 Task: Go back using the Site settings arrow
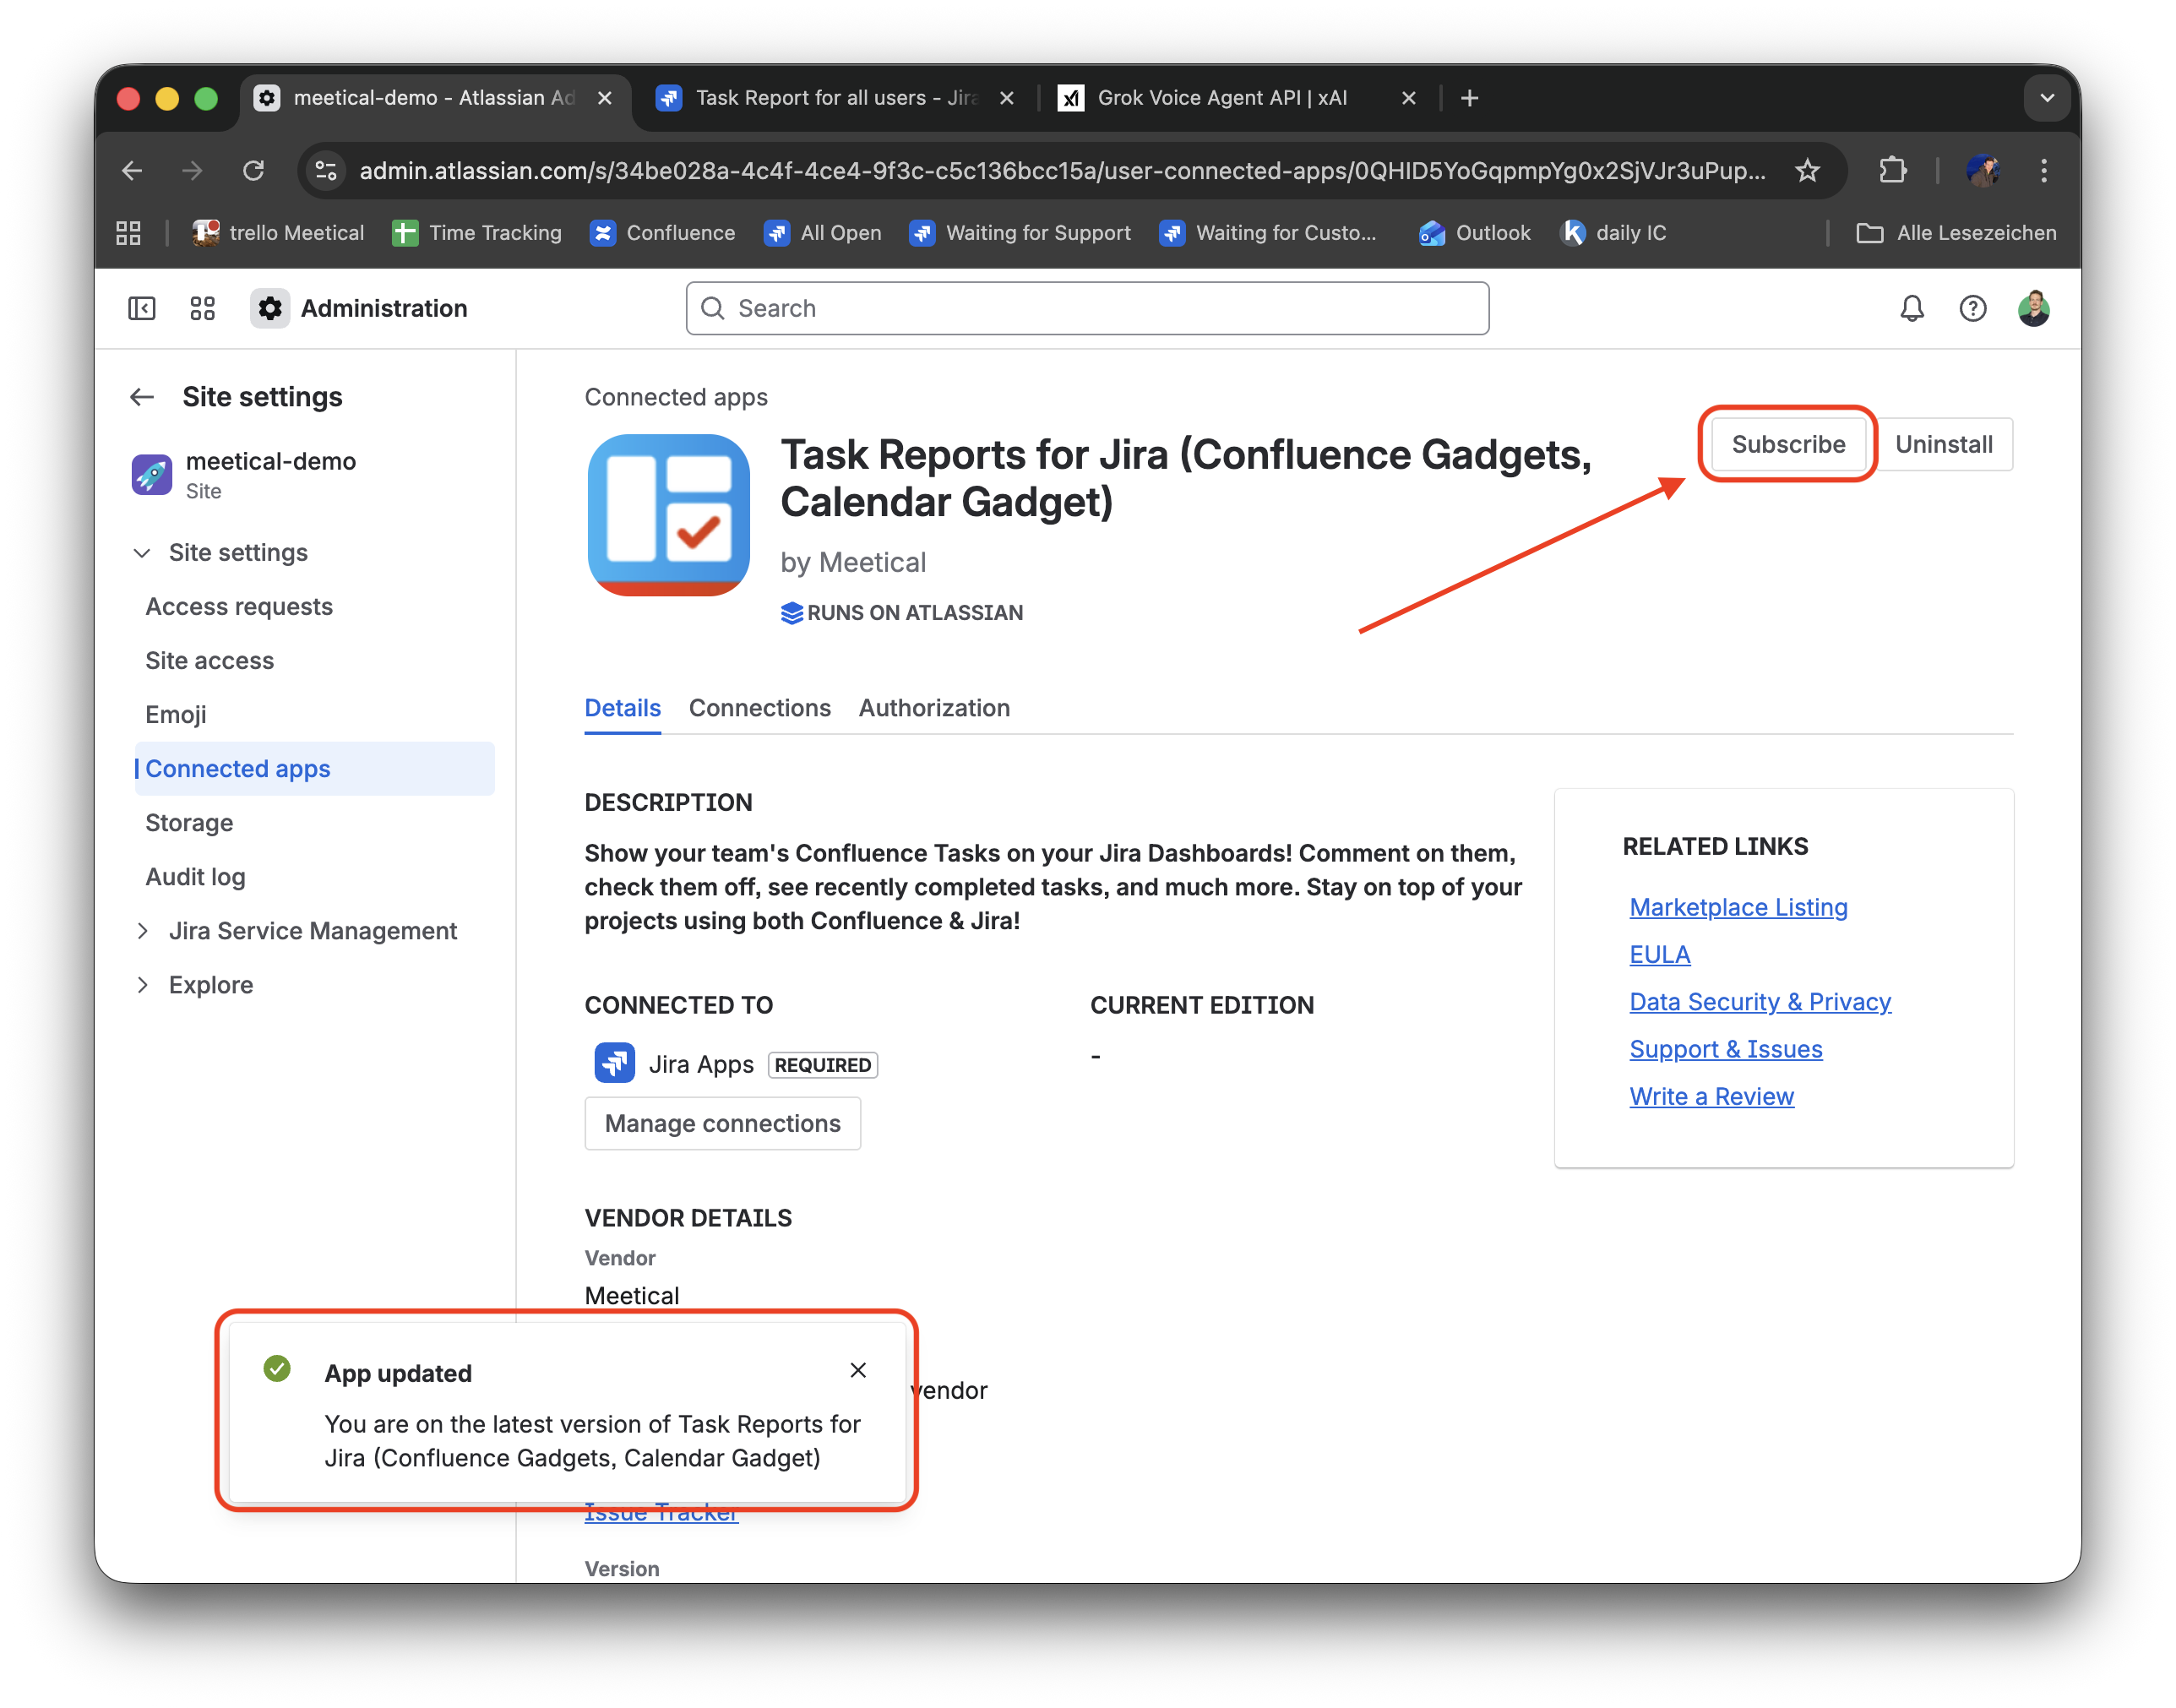(x=142, y=397)
